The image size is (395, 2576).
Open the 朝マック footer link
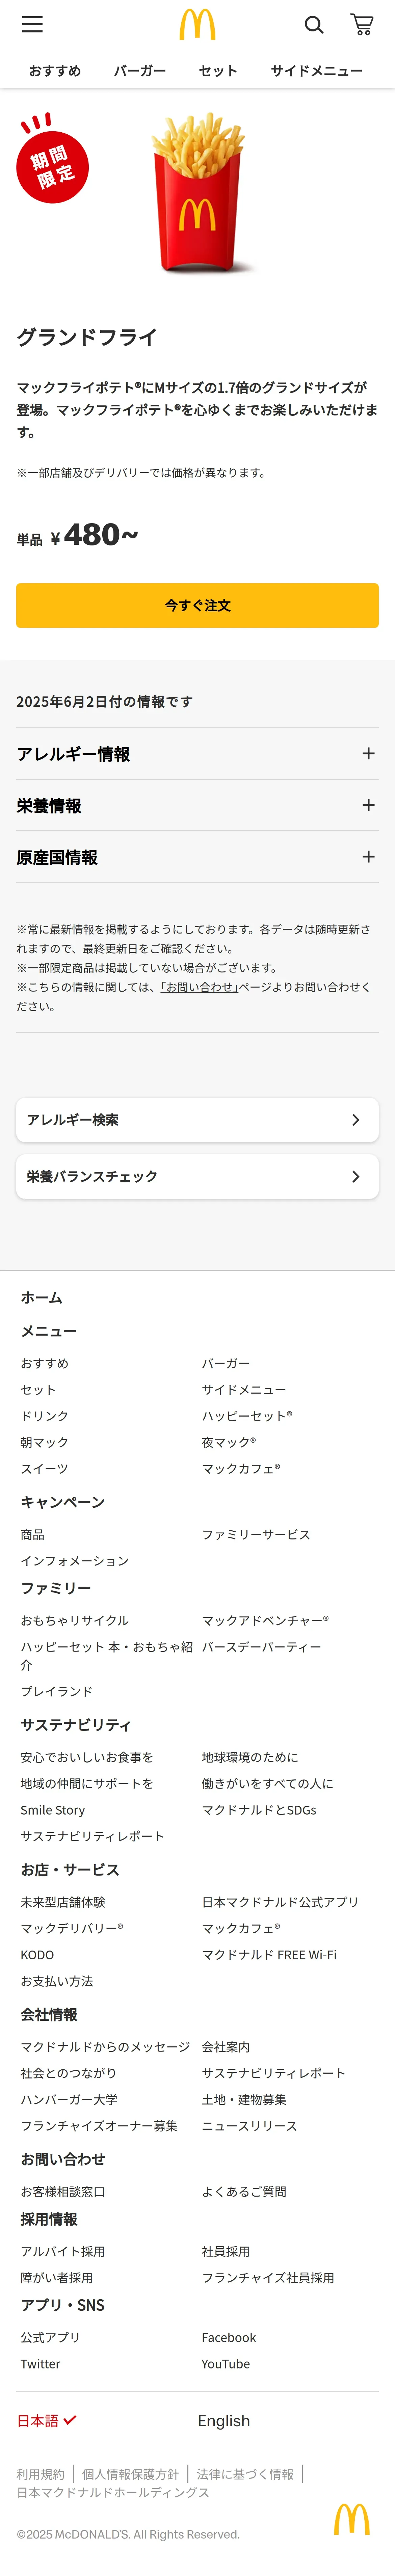tap(45, 1442)
